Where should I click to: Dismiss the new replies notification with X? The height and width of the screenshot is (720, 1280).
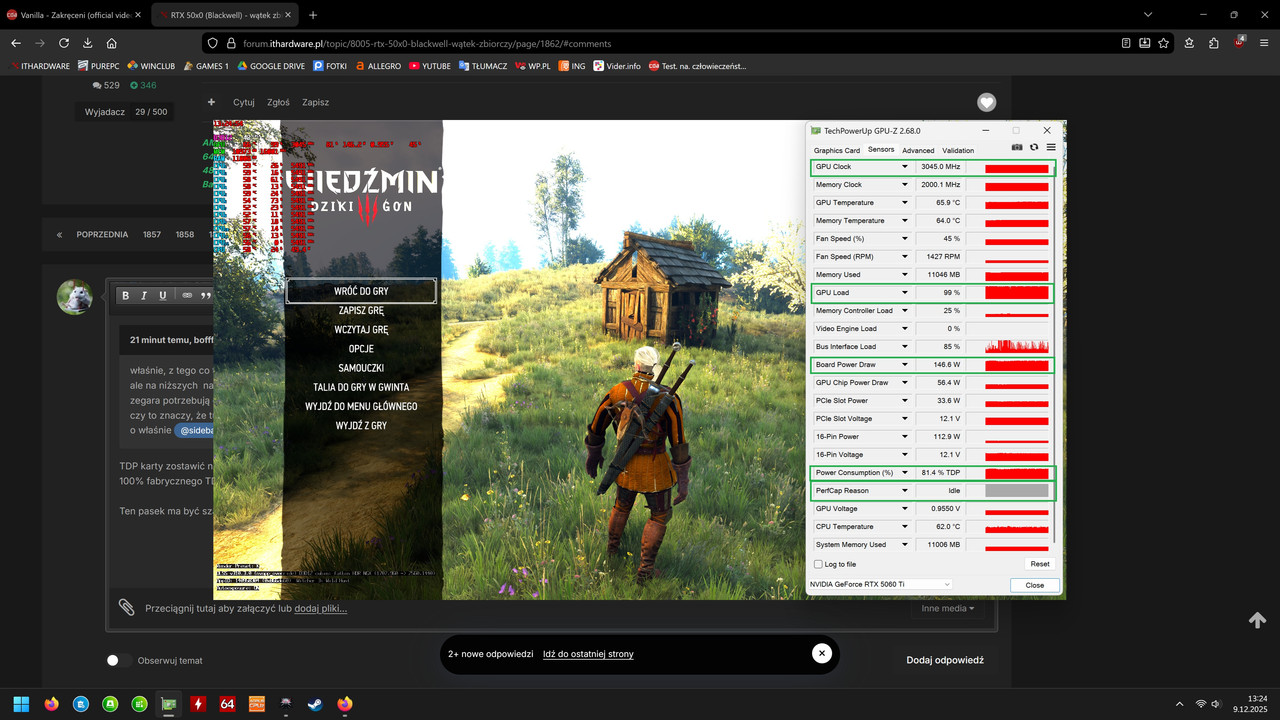click(x=821, y=653)
